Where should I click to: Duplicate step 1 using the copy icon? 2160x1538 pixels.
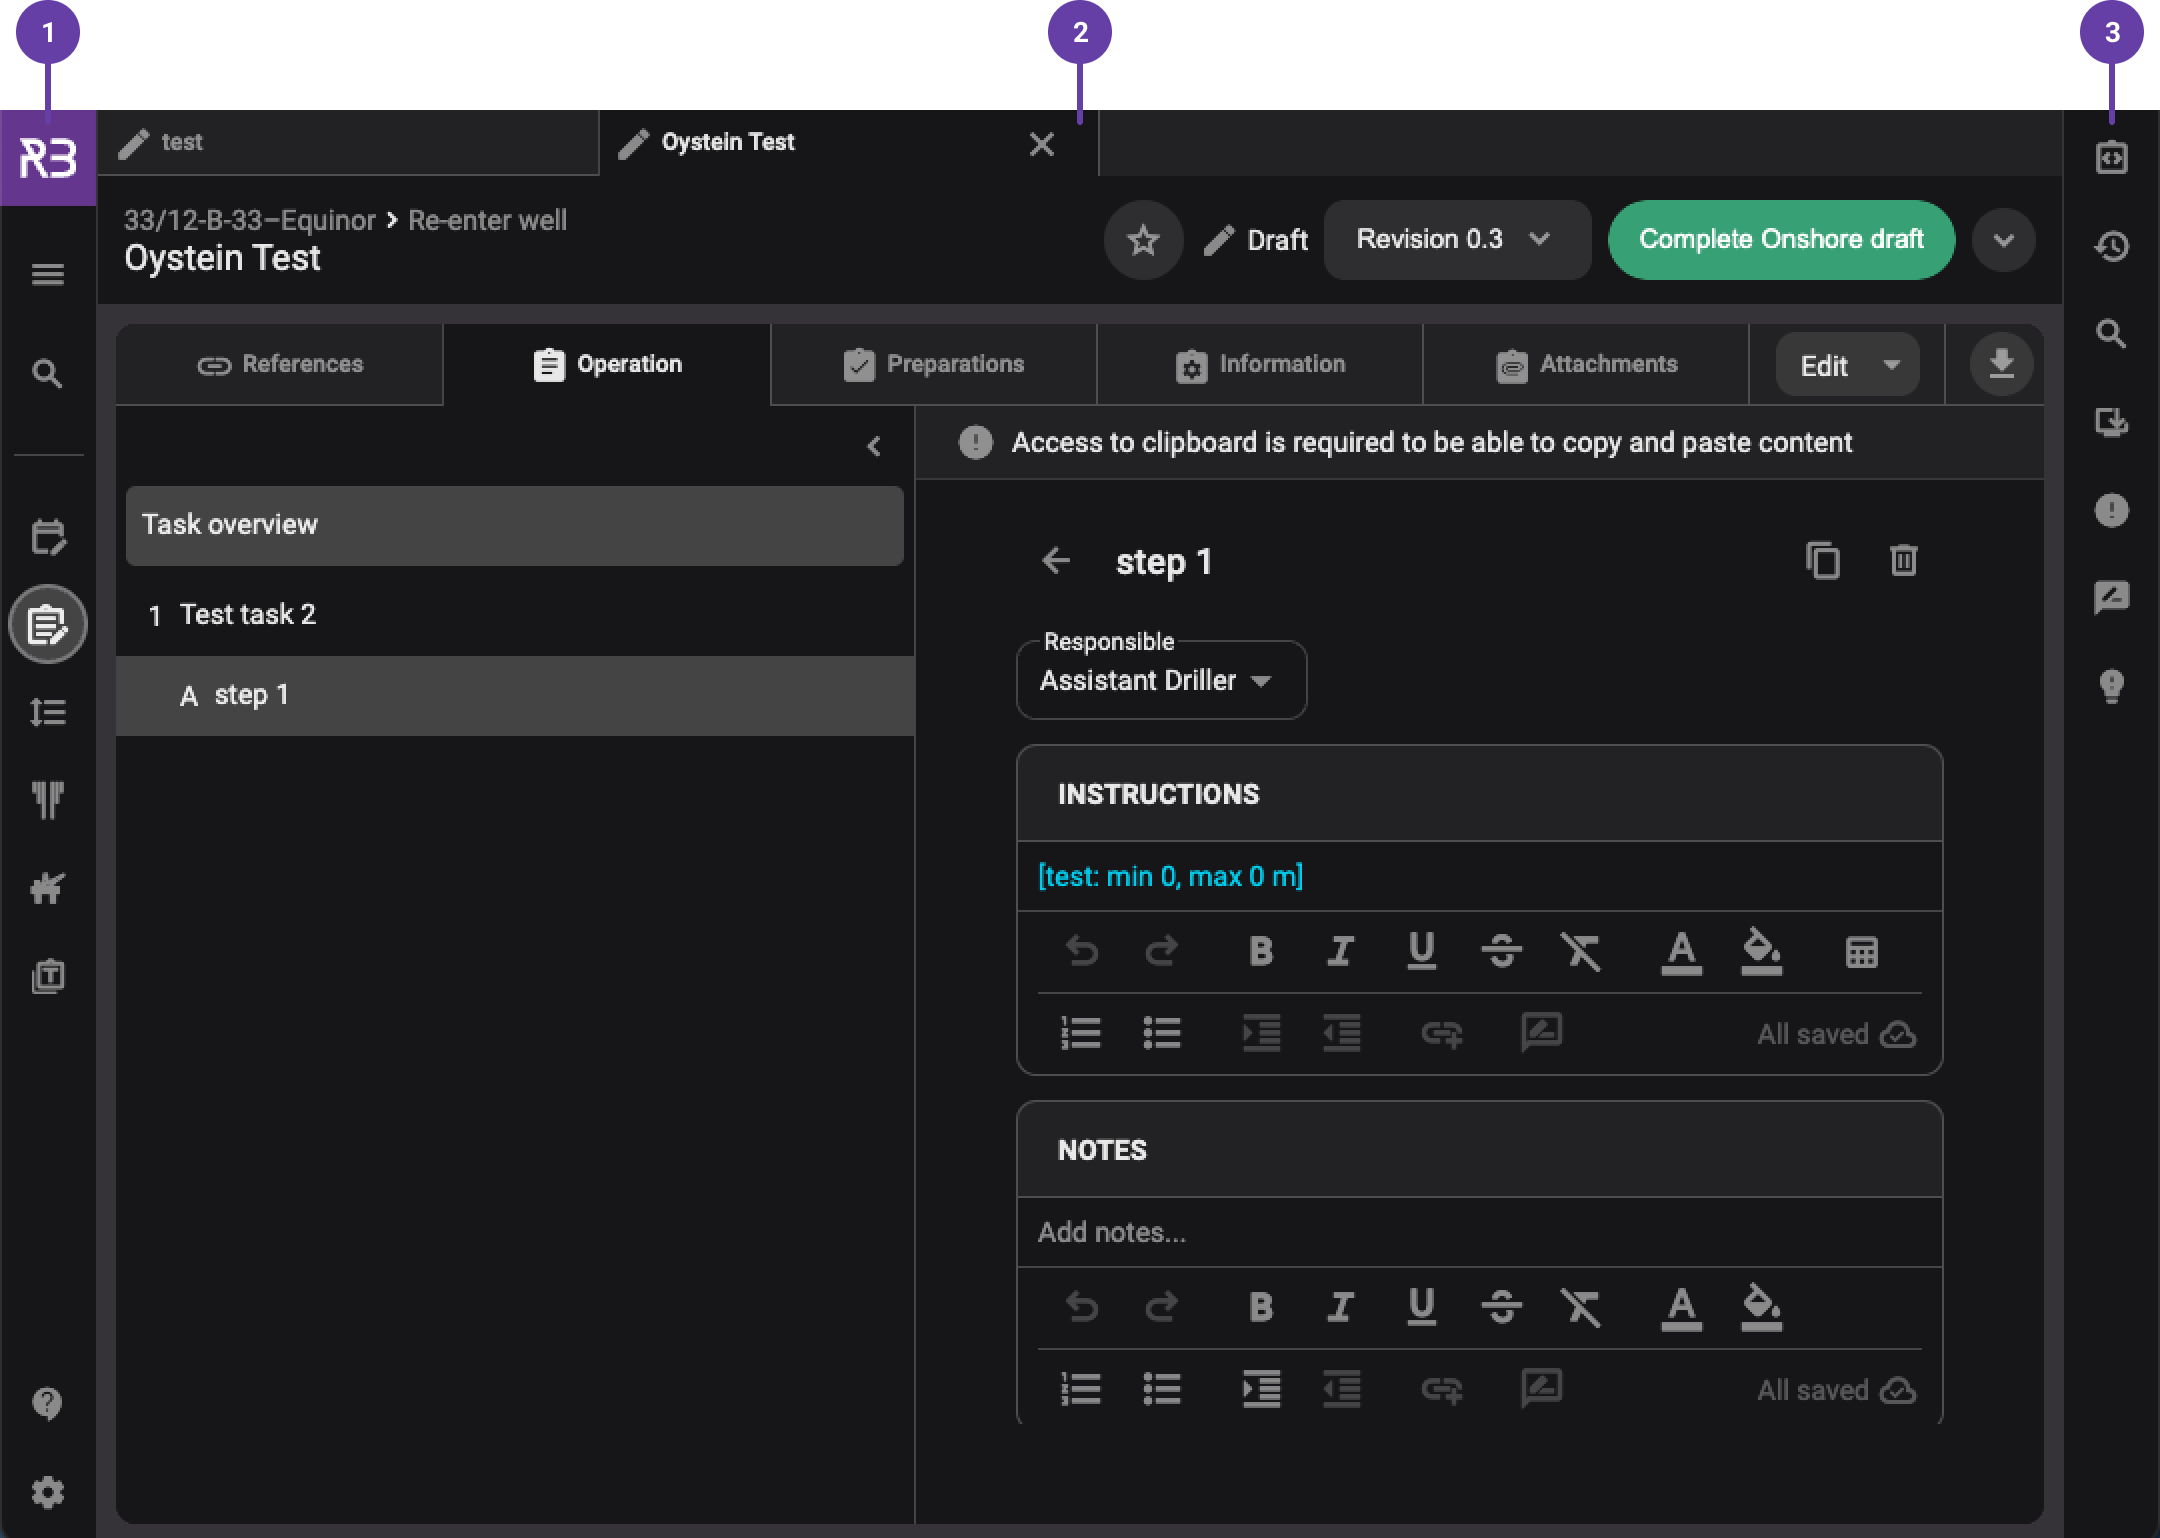click(1824, 561)
